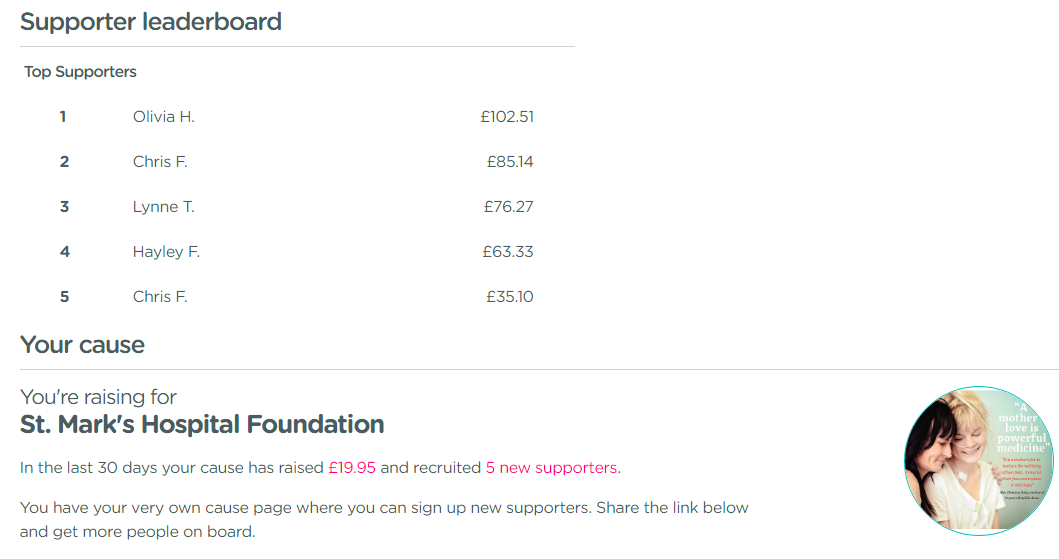Click the "Supporter leaderboard" heading
1059x559 pixels.
click(151, 22)
